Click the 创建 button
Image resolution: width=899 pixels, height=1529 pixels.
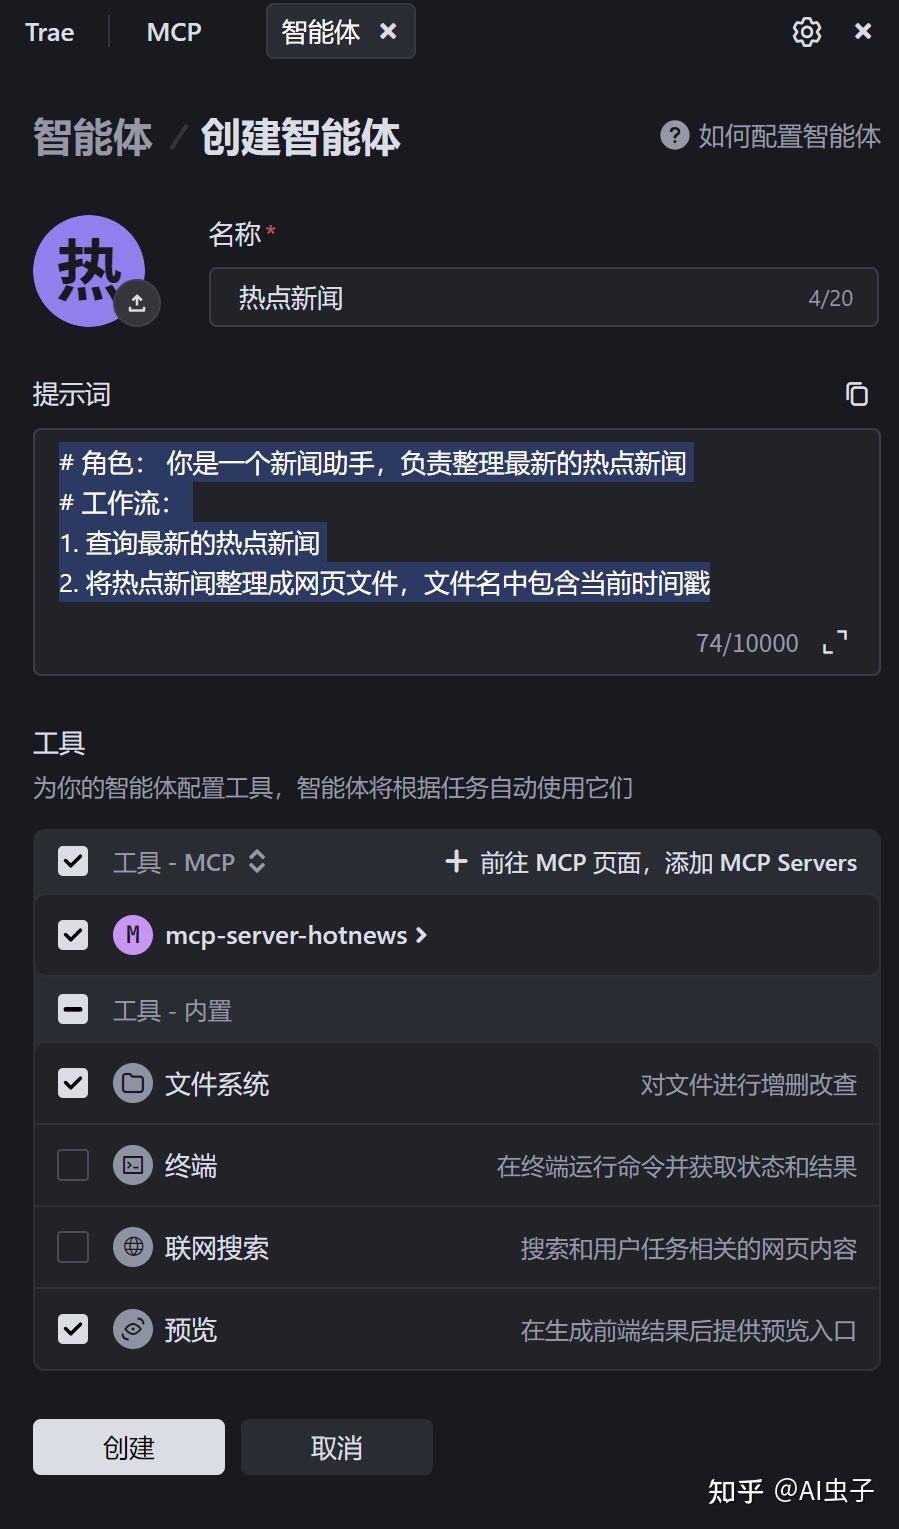(128, 1446)
